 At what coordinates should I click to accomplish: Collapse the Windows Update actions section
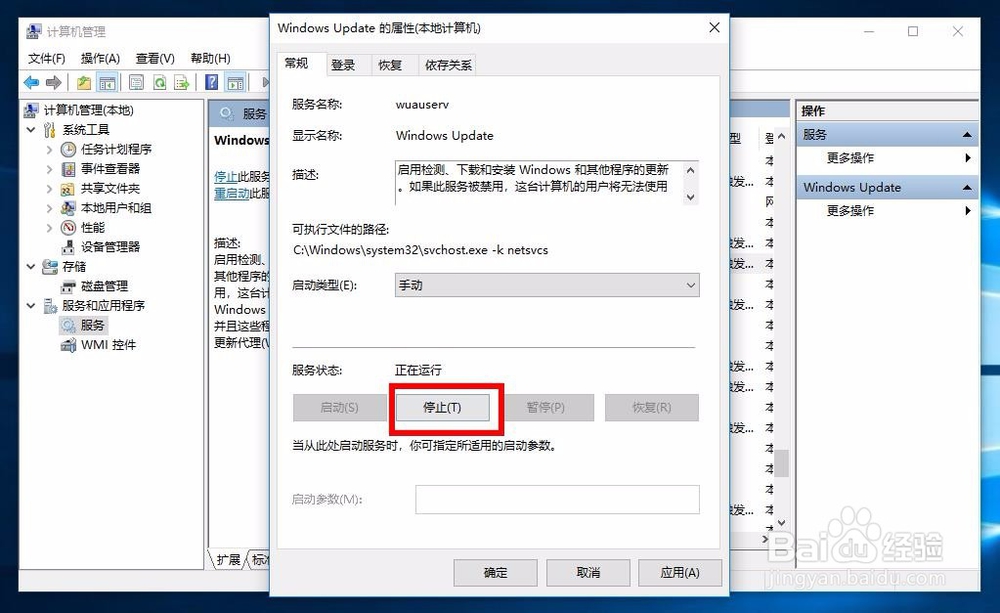click(x=967, y=188)
